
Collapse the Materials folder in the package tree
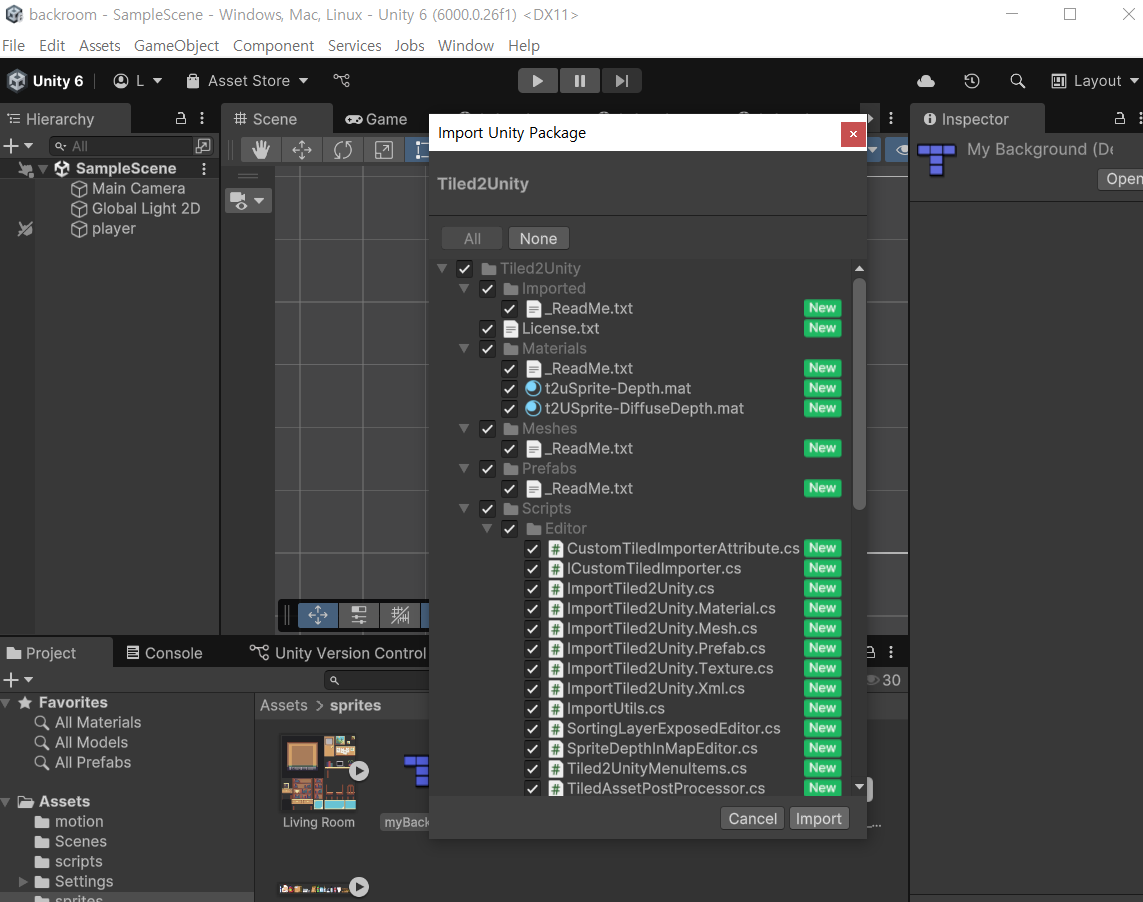pyautogui.click(x=464, y=349)
